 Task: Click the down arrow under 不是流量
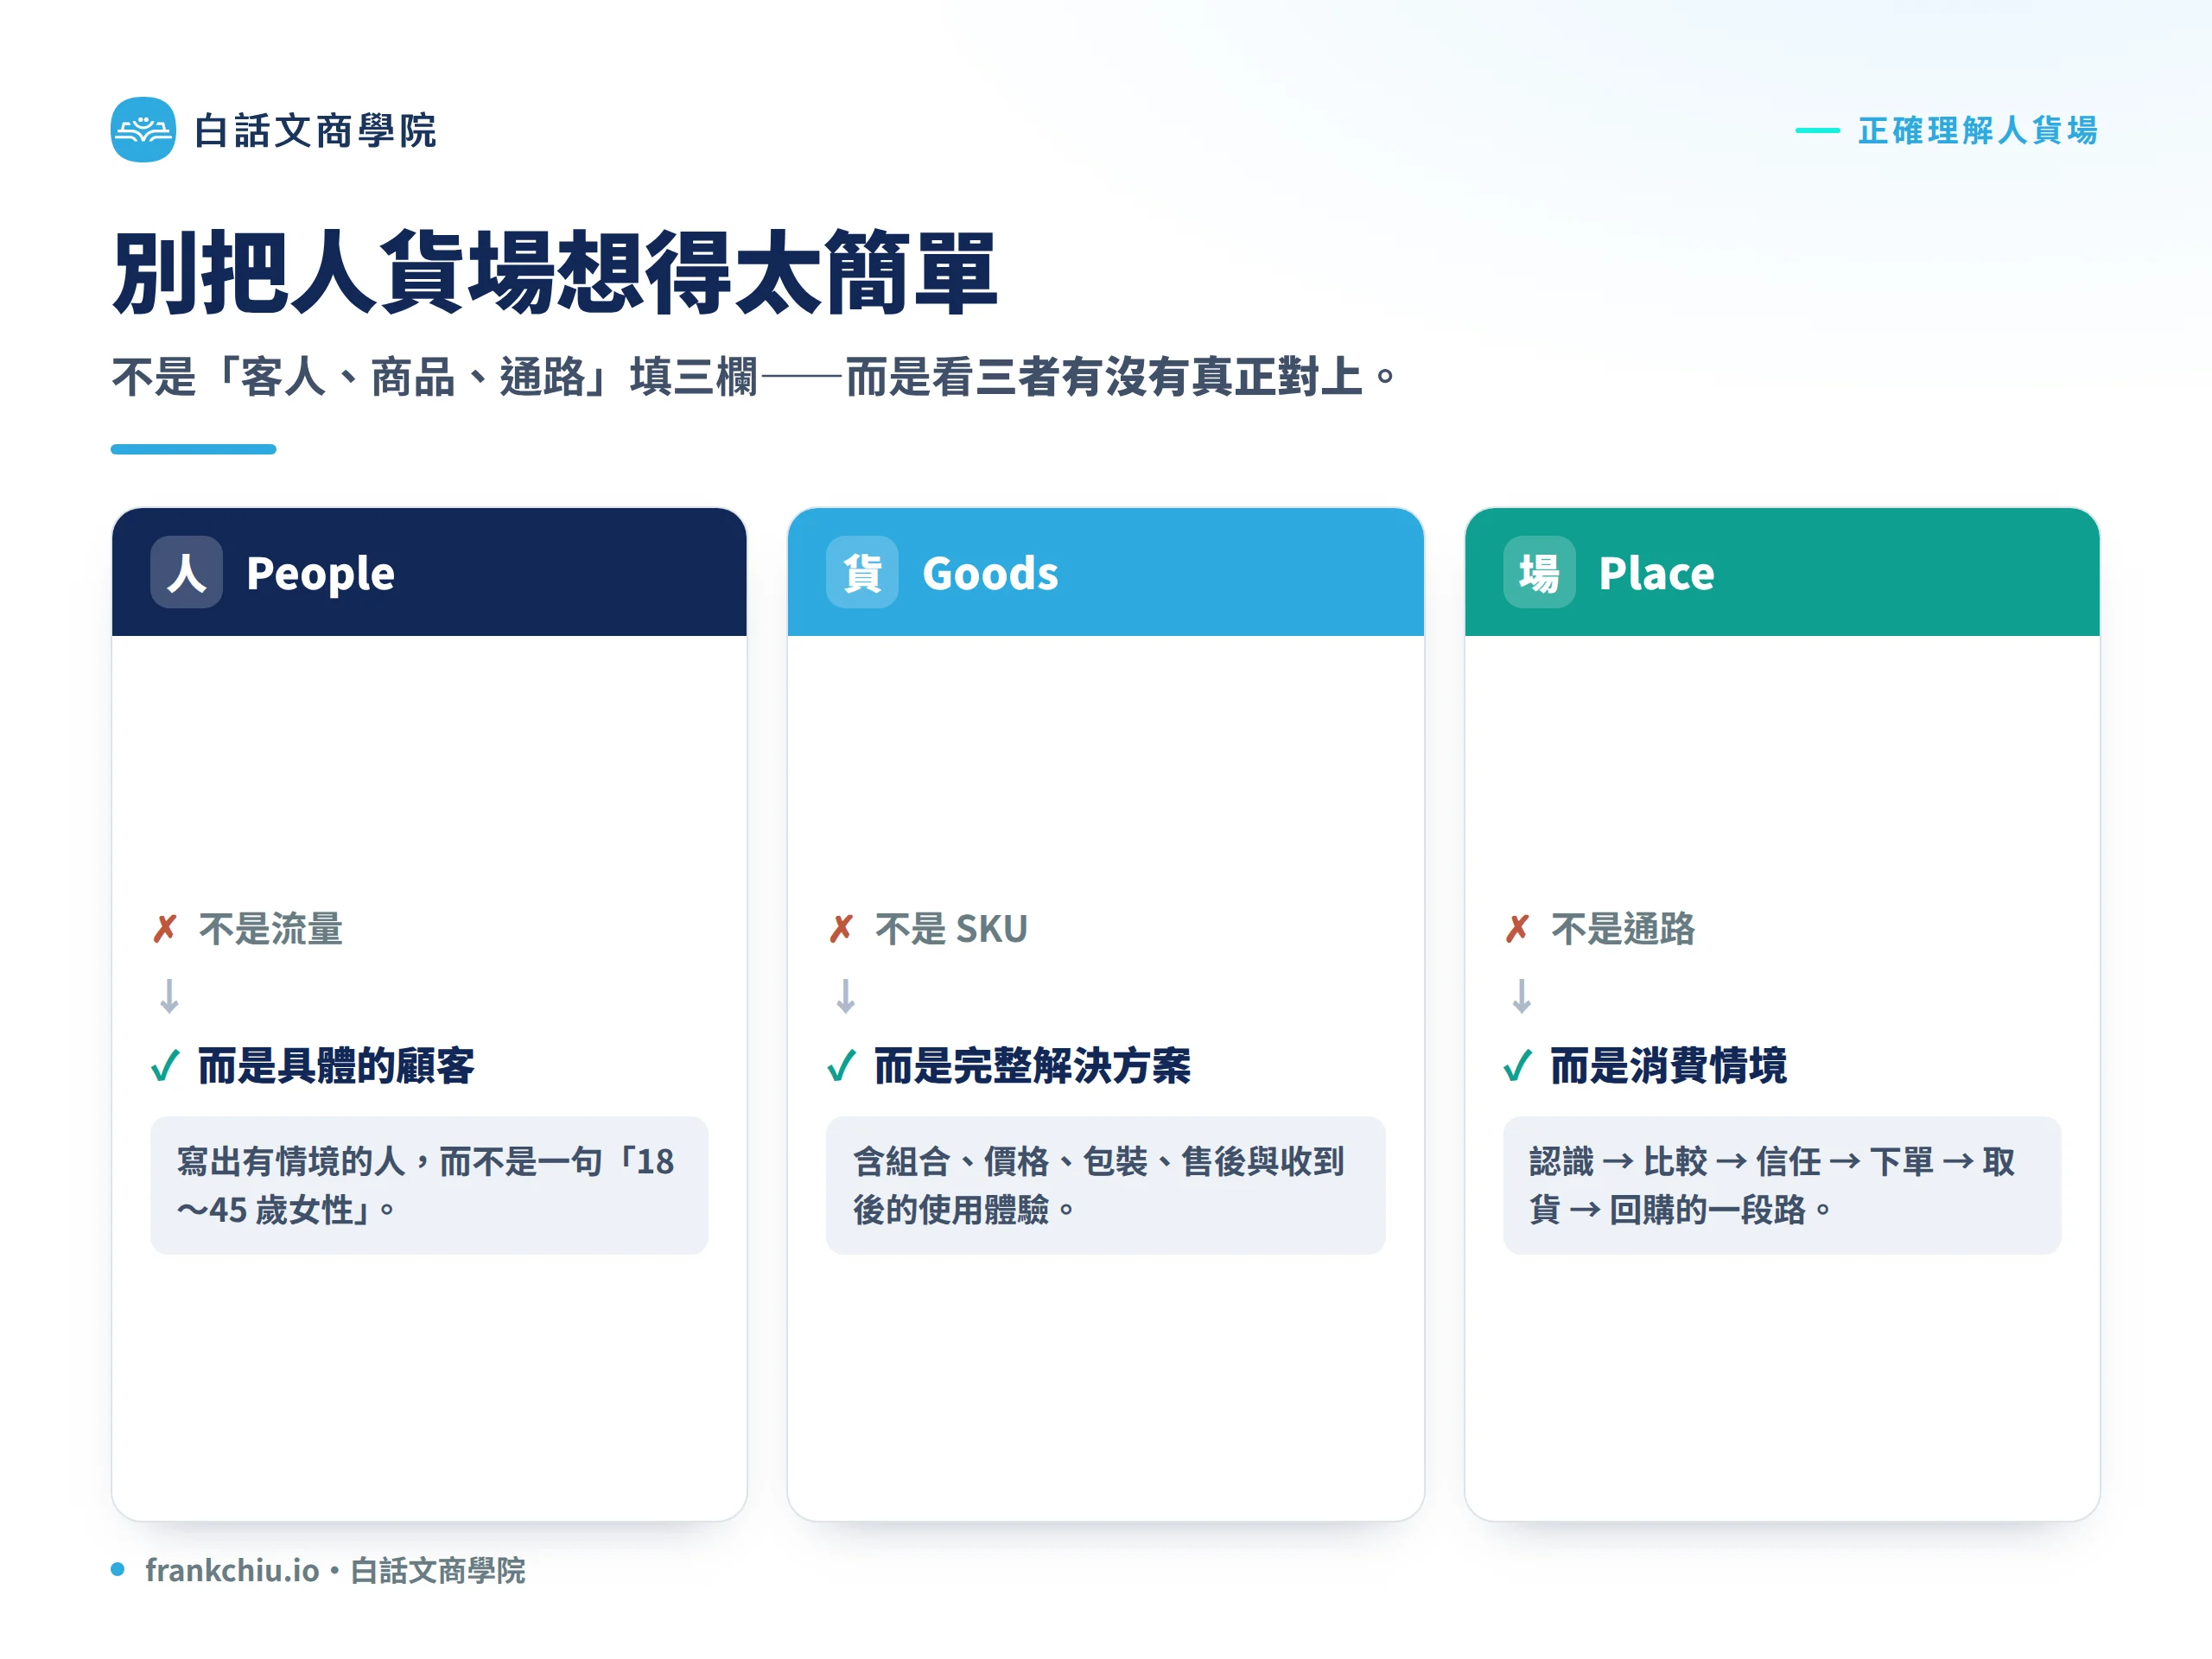tap(169, 996)
